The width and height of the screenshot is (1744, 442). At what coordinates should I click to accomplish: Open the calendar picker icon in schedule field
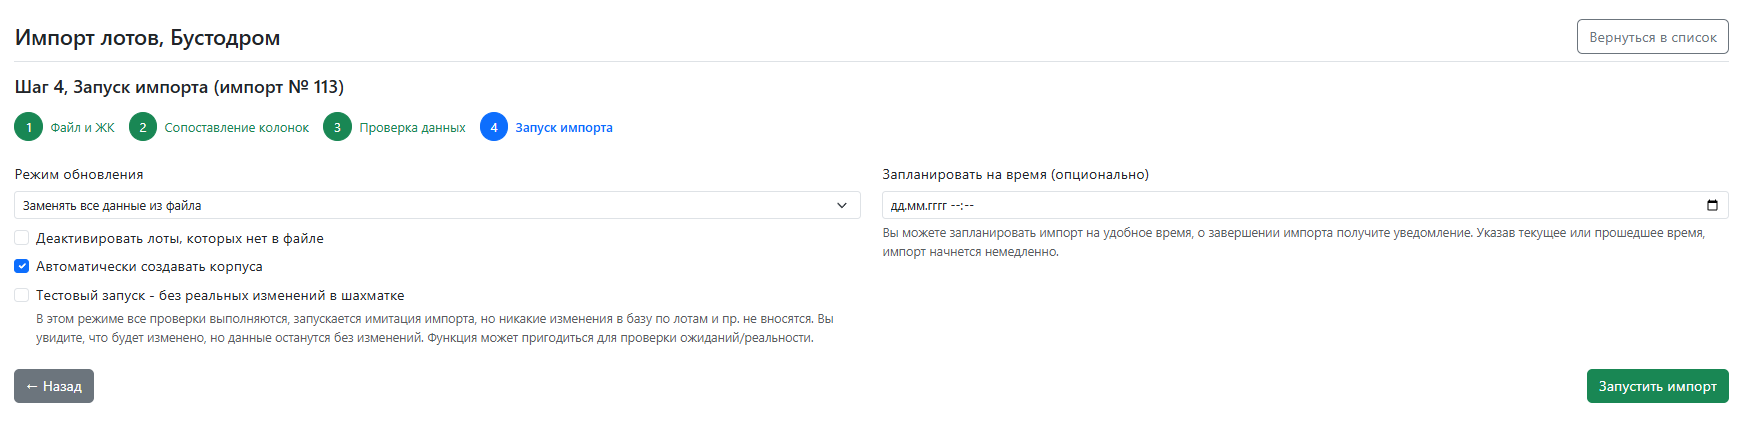coord(1712,205)
